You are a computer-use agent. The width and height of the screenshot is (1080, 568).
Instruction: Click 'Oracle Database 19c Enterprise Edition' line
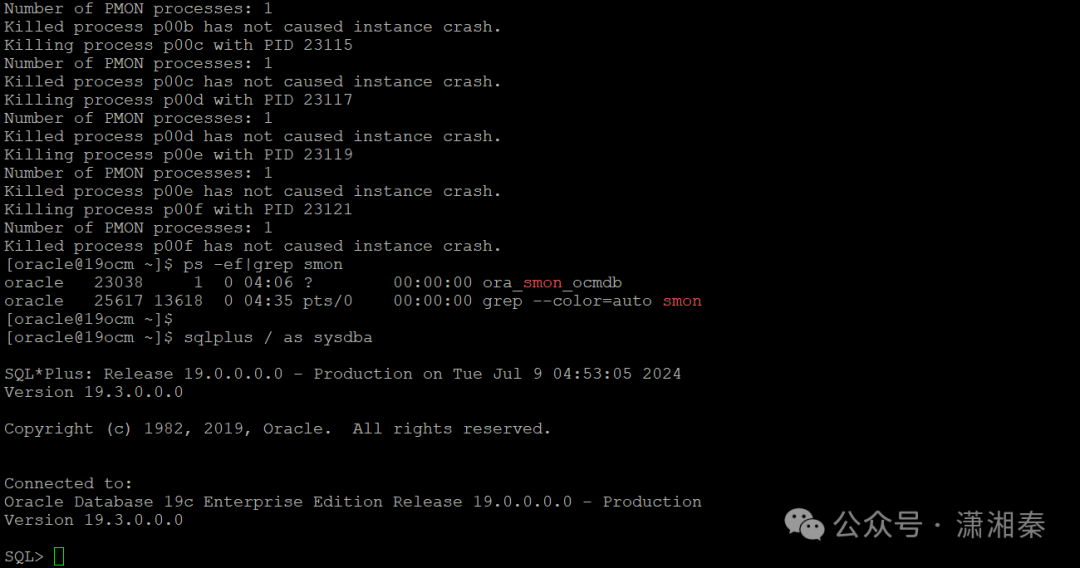353,502
